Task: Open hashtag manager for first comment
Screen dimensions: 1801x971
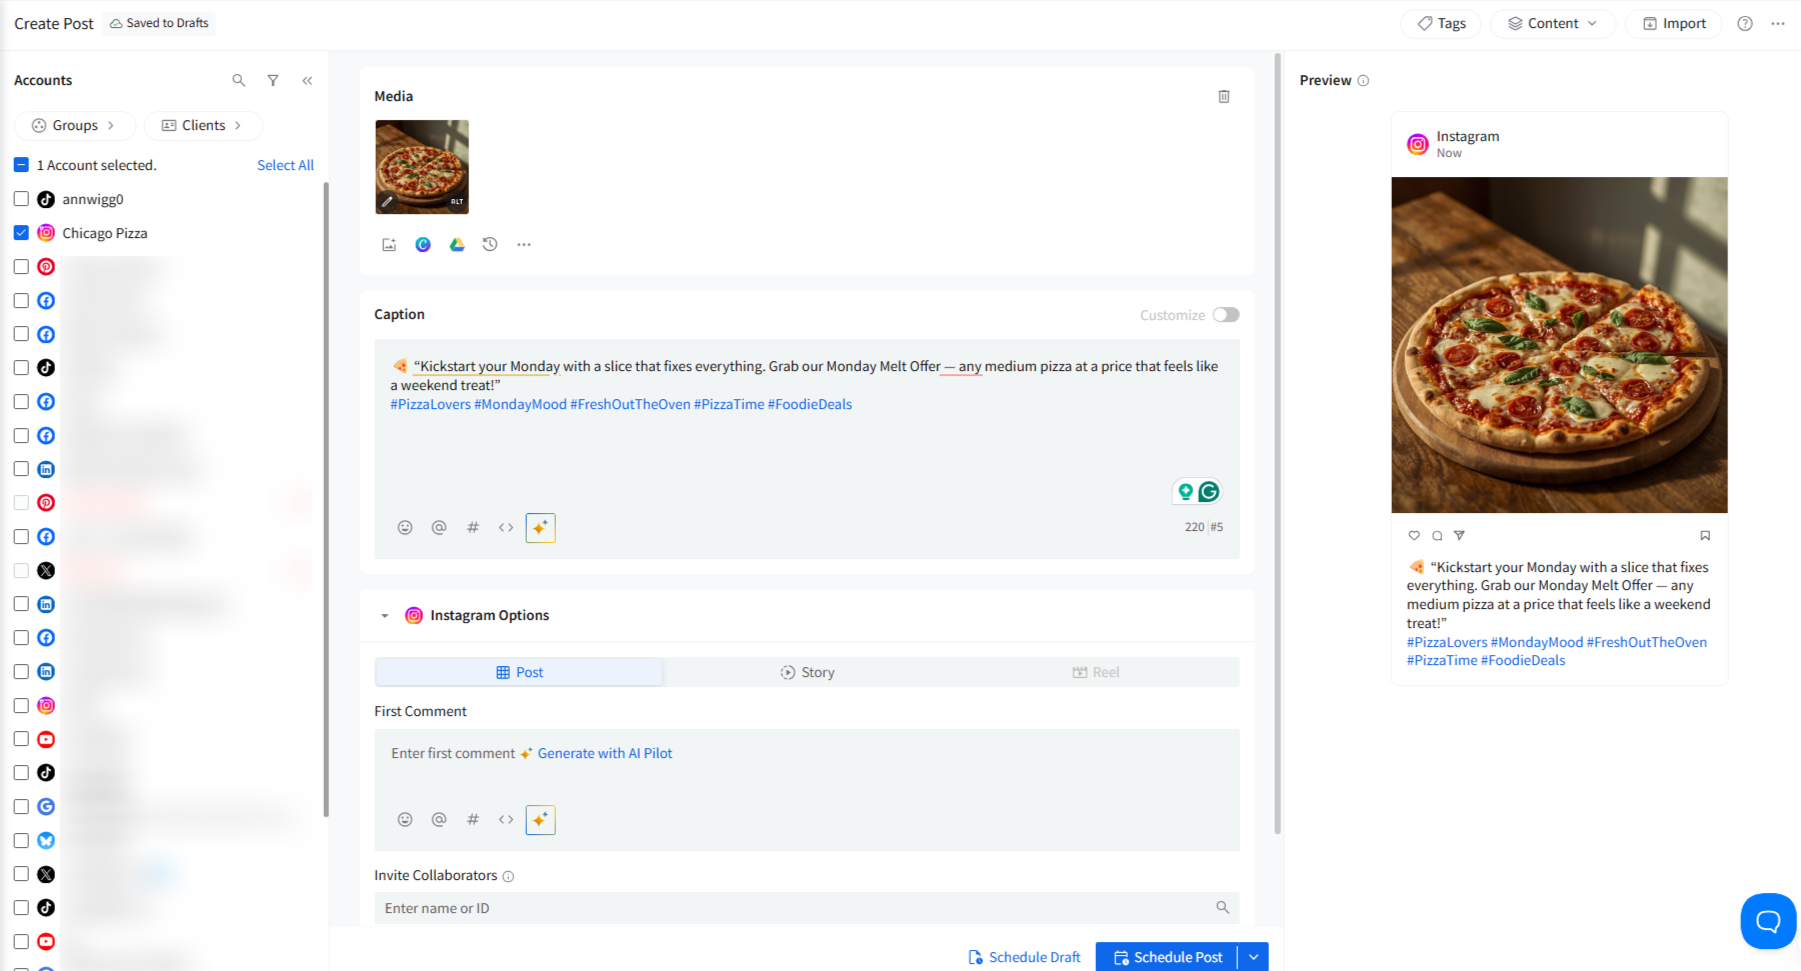Action: 473,819
